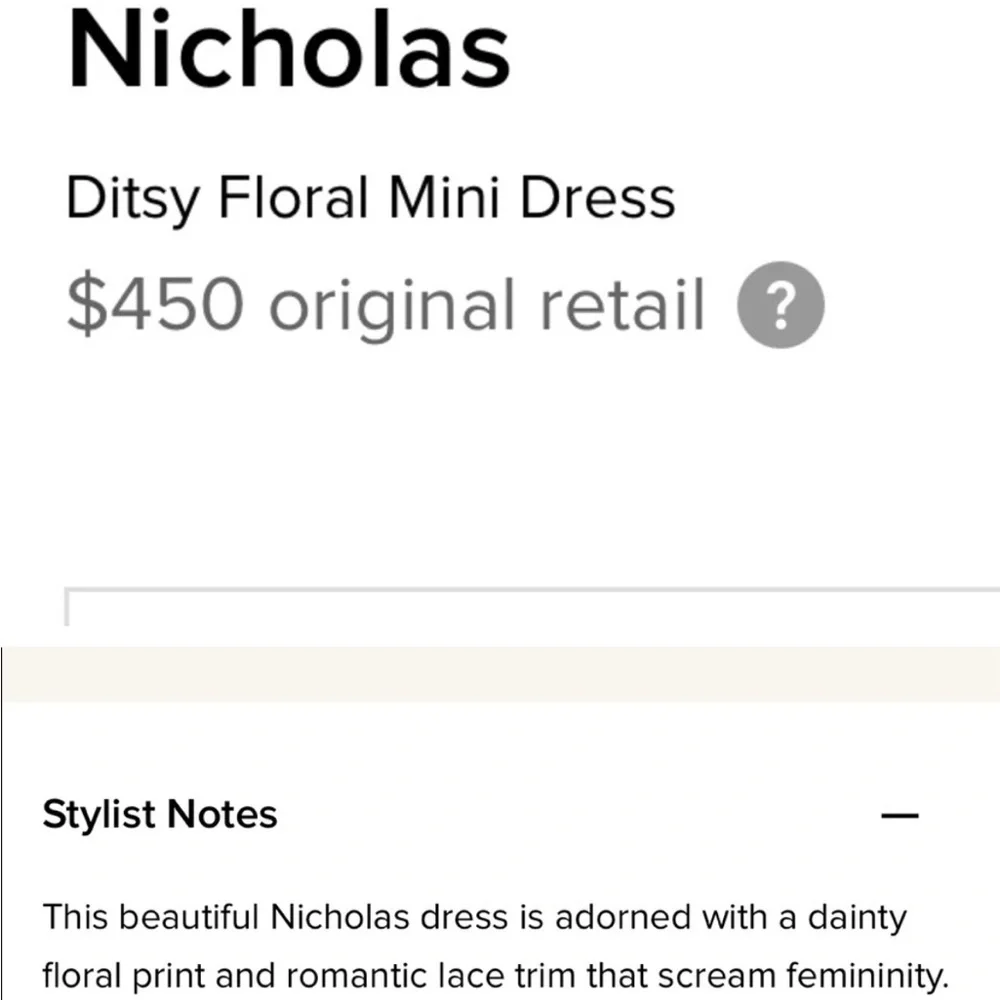Screen dimensions: 1000x1000
Task: Tap the 'Ditsy Floral Mini Dress' title
Action: (x=371, y=197)
